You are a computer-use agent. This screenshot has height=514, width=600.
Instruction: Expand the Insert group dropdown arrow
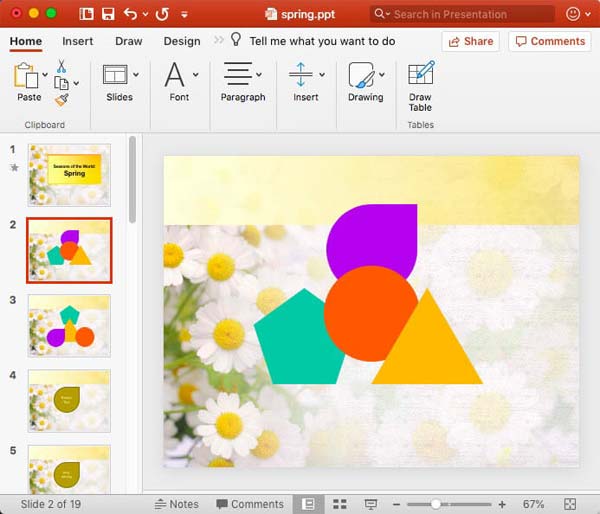pyautogui.click(x=322, y=74)
